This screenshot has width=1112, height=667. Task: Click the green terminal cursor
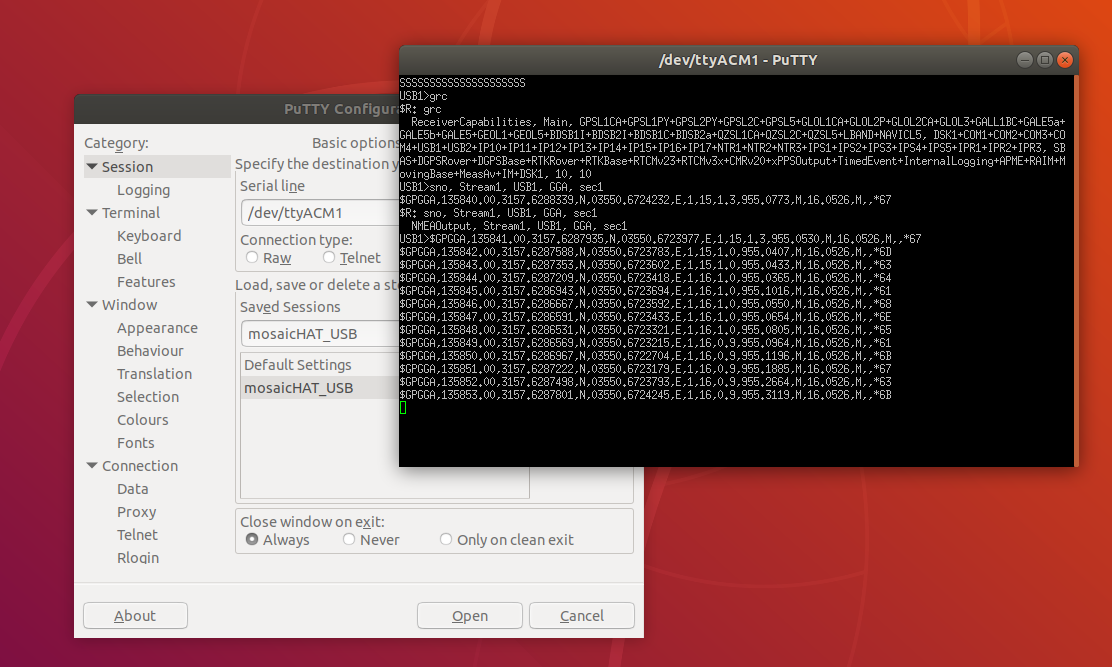tap(403, 408)
